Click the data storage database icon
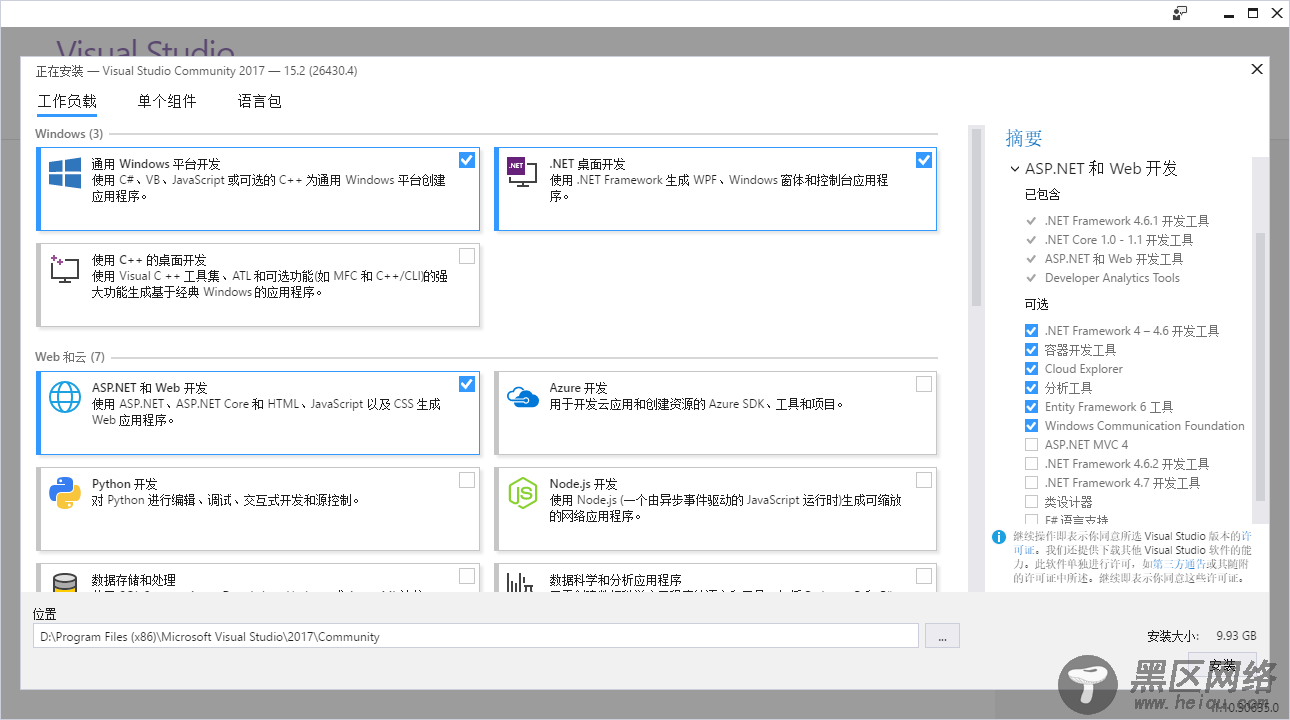The height and width of the screenshot is (720, 1290). [65, 583]
